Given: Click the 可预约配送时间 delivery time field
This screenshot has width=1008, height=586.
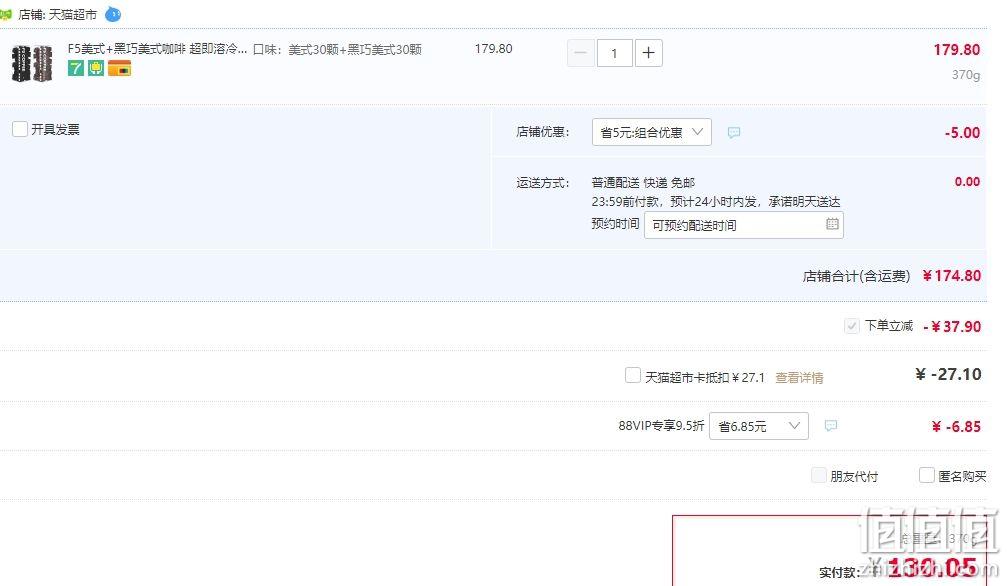Looking at the screenshot, I should click(744, 225).
